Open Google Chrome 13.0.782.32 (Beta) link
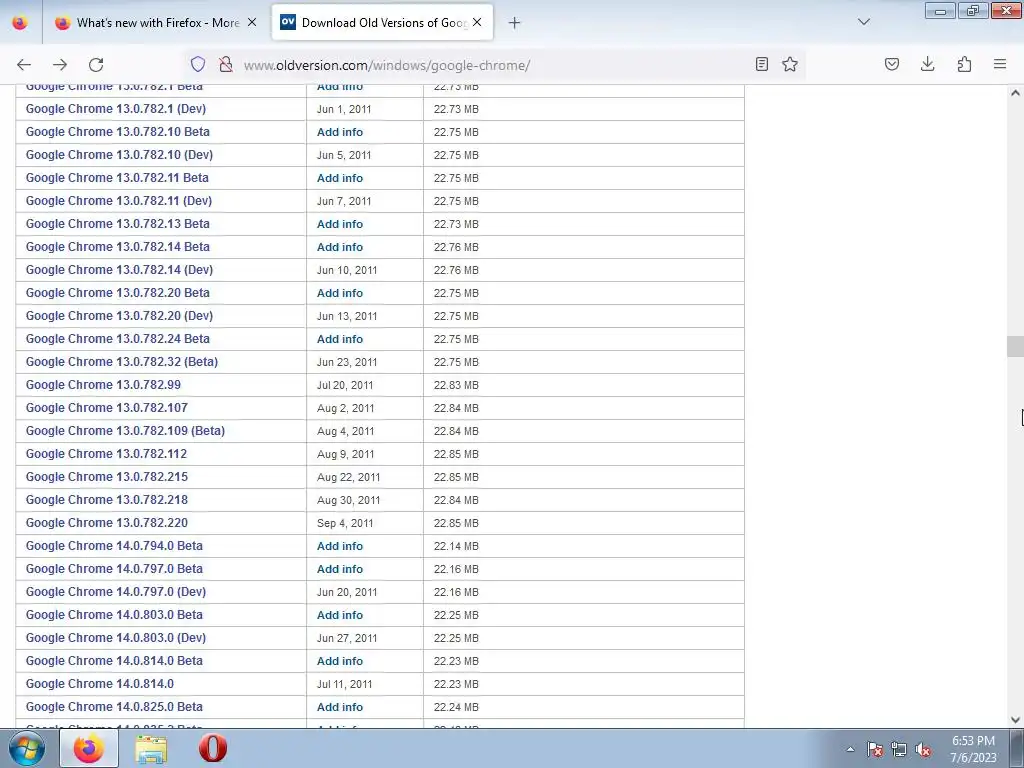The width and height of the screenshot is (1024, 768). point(121,362)
